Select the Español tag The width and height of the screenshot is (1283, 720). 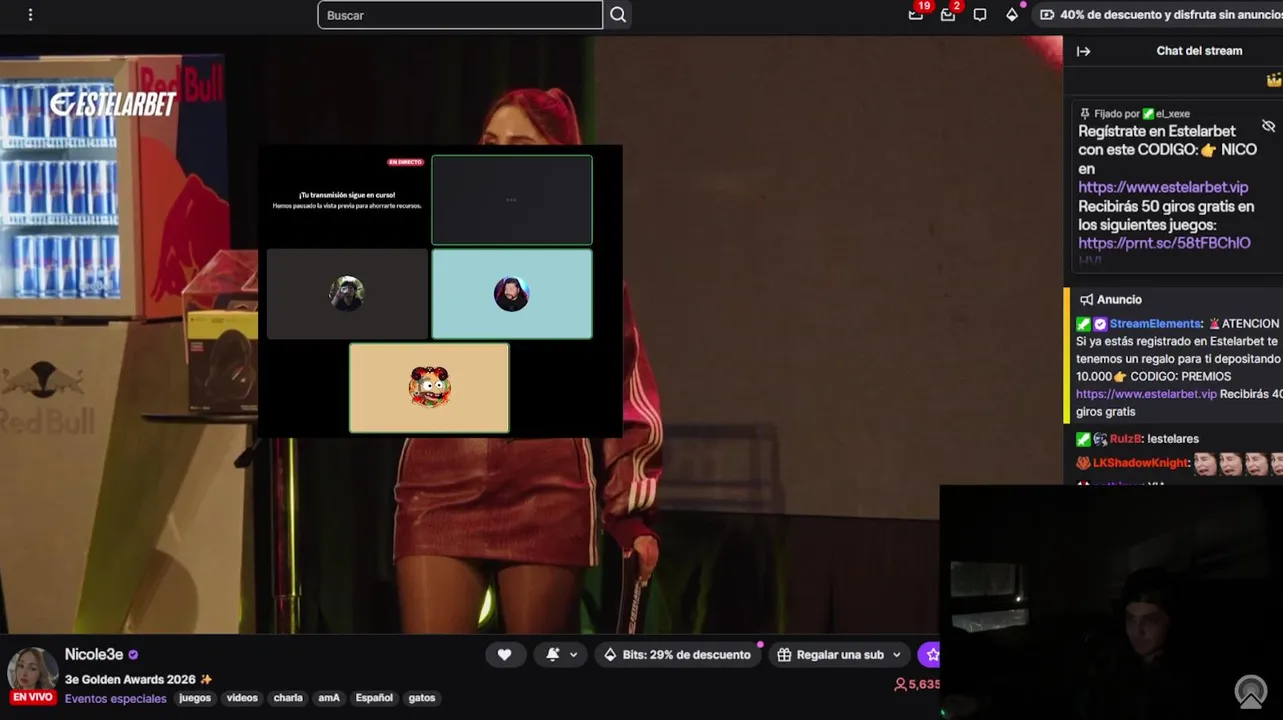coord(374,698)
